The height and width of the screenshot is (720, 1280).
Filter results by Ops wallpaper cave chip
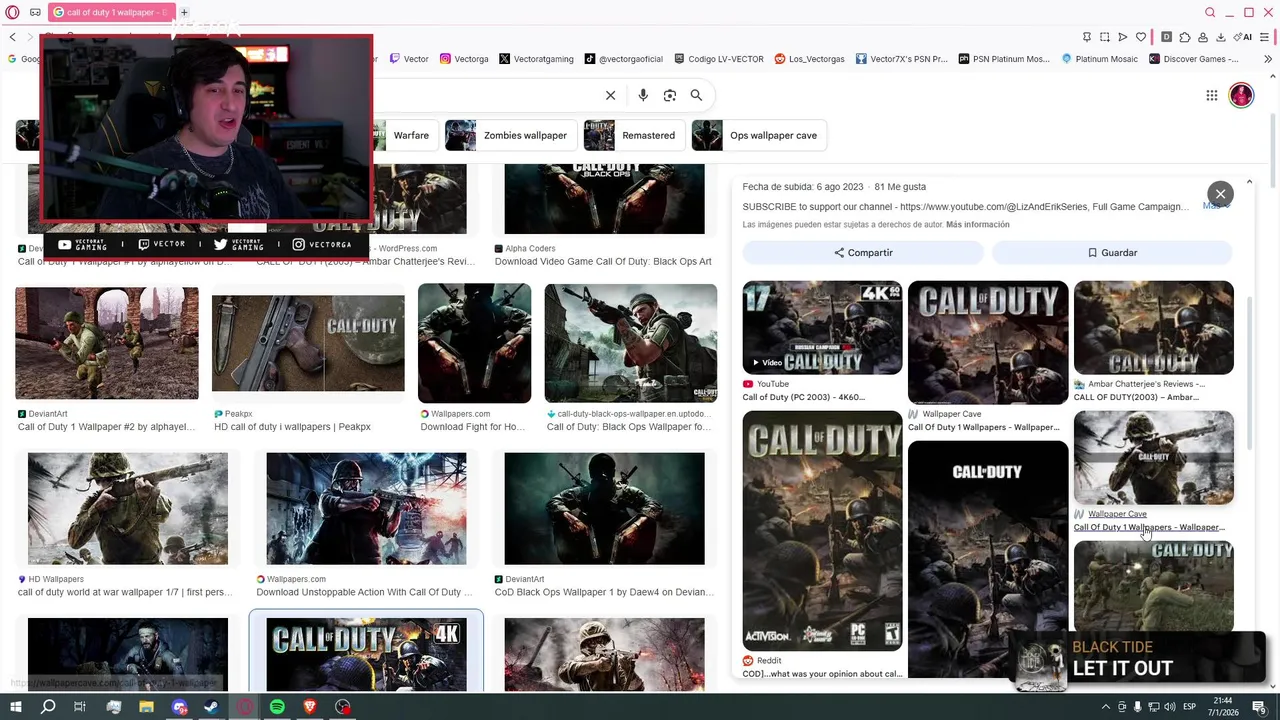(x=759, y=135)
